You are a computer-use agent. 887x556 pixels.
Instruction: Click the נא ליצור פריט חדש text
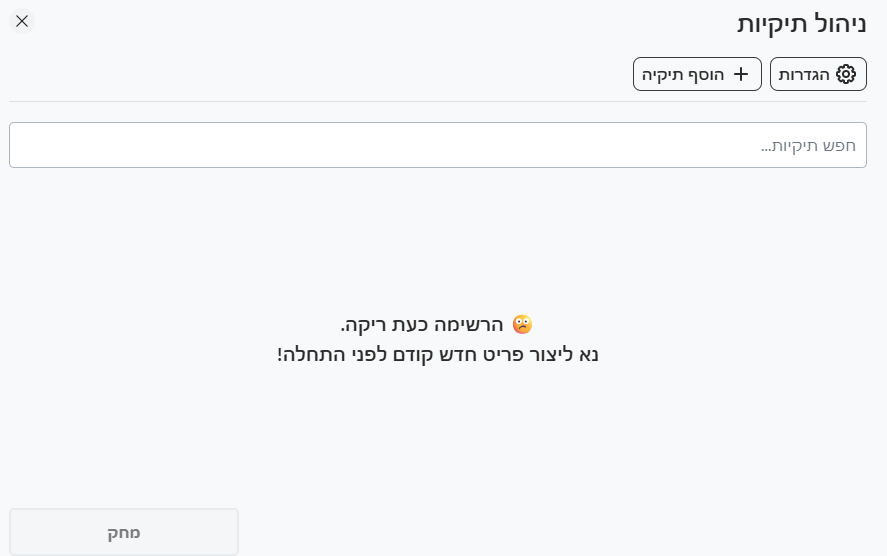pyautogui.click(x=438, y=354)
